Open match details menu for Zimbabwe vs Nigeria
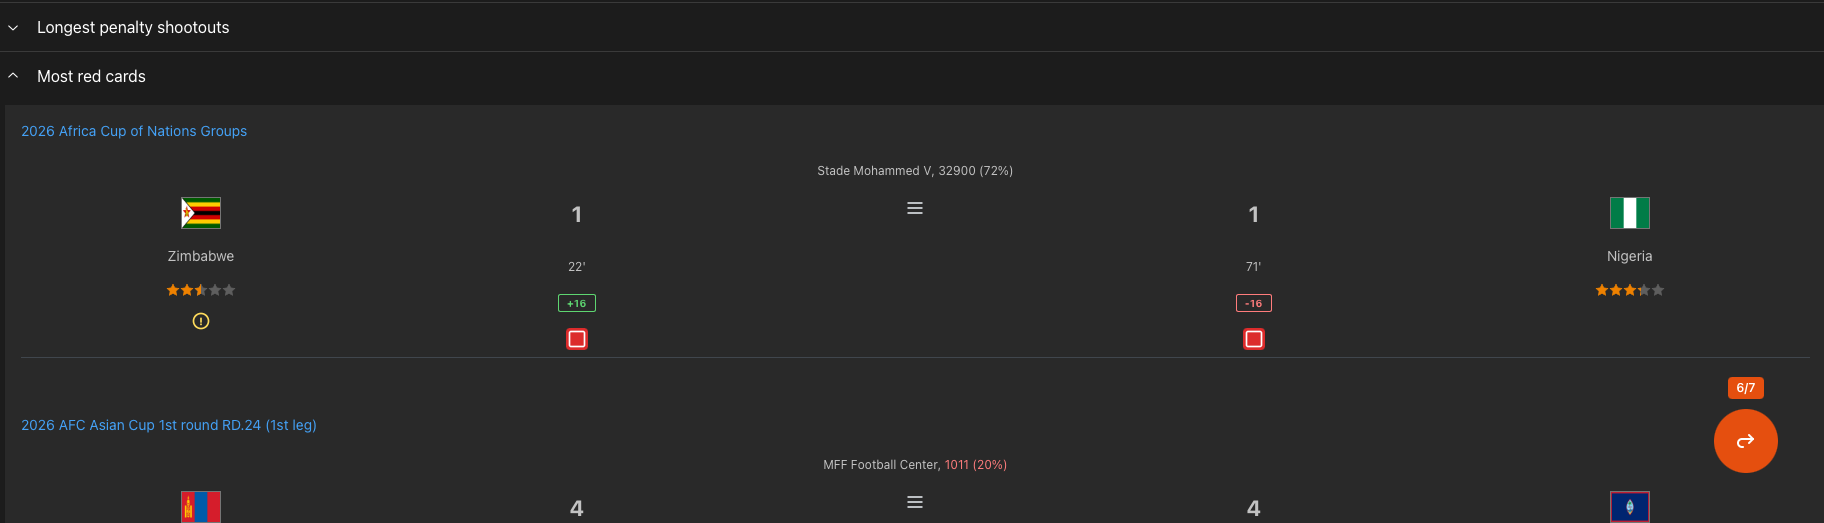The height and width of the screenshot is (523, 1824). pyautogui.click(x=914, y=208)
